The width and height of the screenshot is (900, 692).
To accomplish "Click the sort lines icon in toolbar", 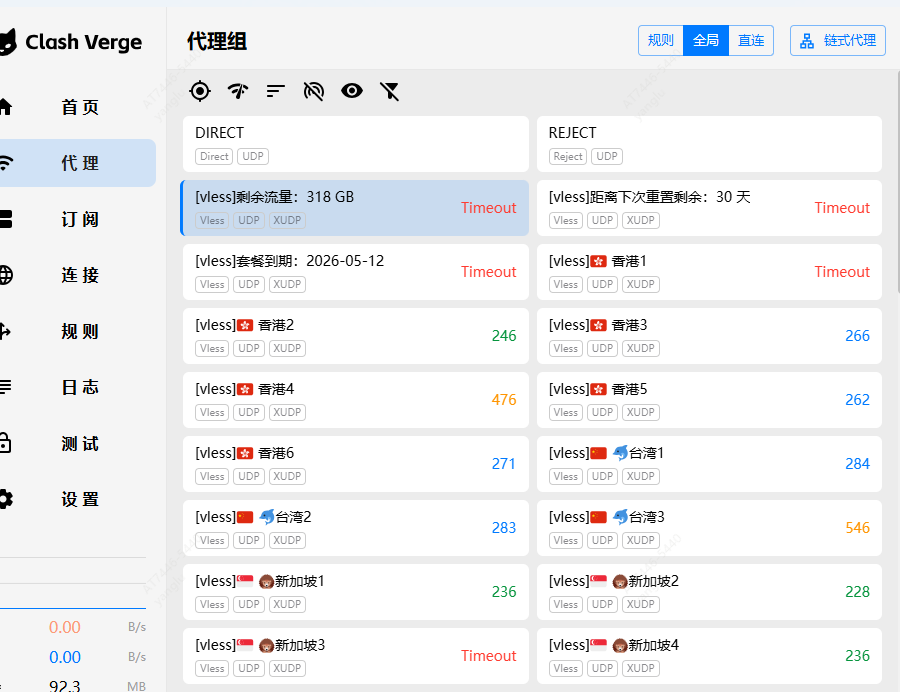I will click(x=275, y=91).
